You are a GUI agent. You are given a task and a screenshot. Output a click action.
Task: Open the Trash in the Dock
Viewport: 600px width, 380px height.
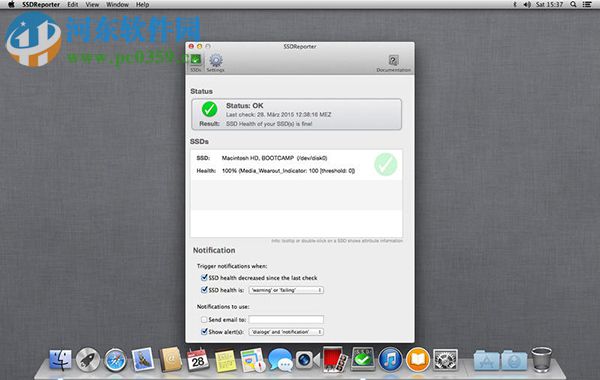541,360
